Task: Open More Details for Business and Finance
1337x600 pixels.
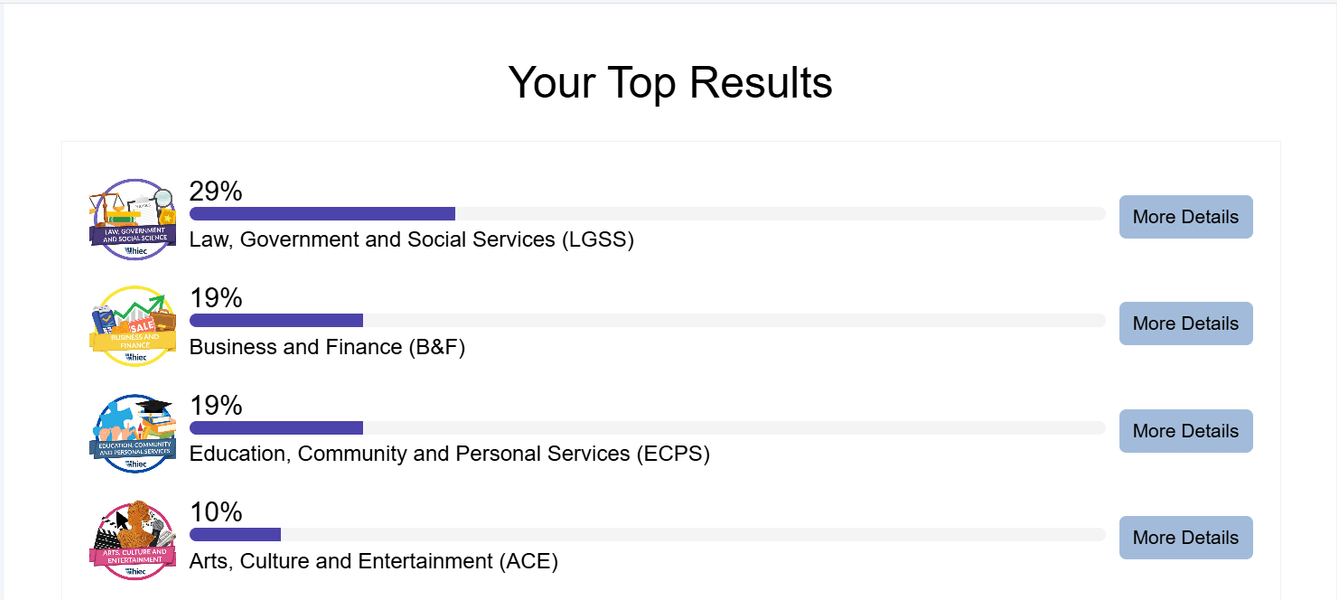Action: [x=1185, y=324]
